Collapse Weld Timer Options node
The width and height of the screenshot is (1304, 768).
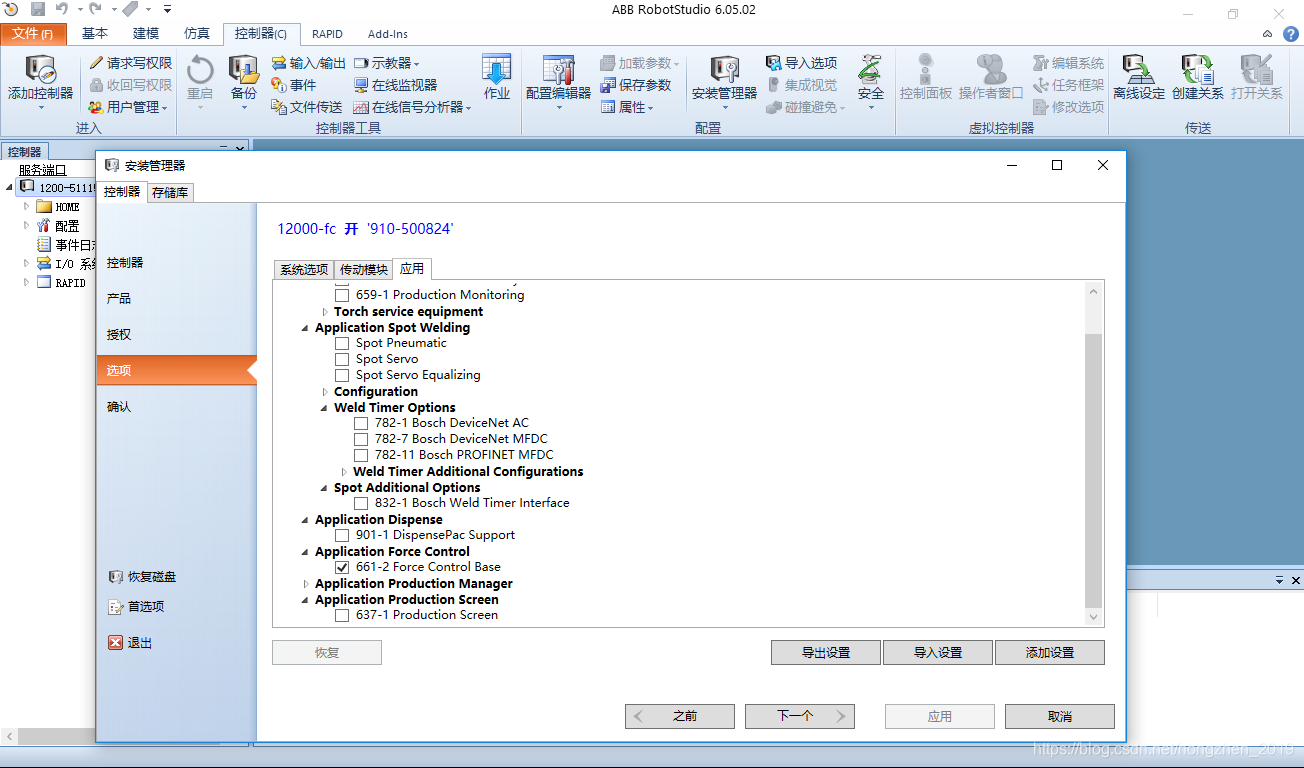point(325,408)
